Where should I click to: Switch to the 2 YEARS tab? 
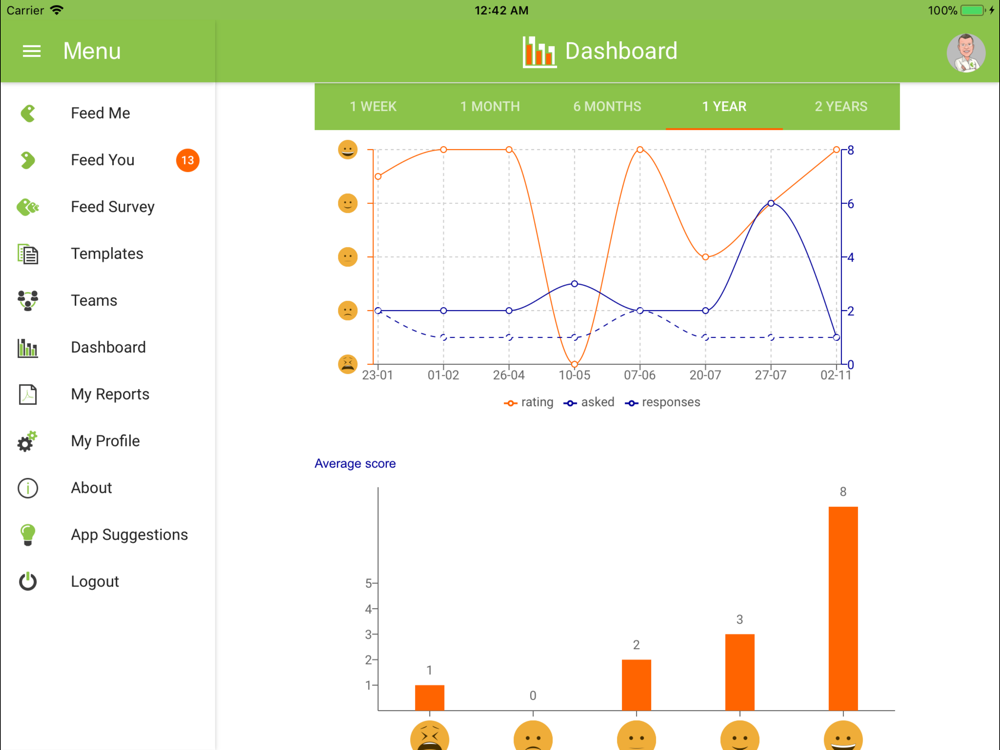point(841,107)
